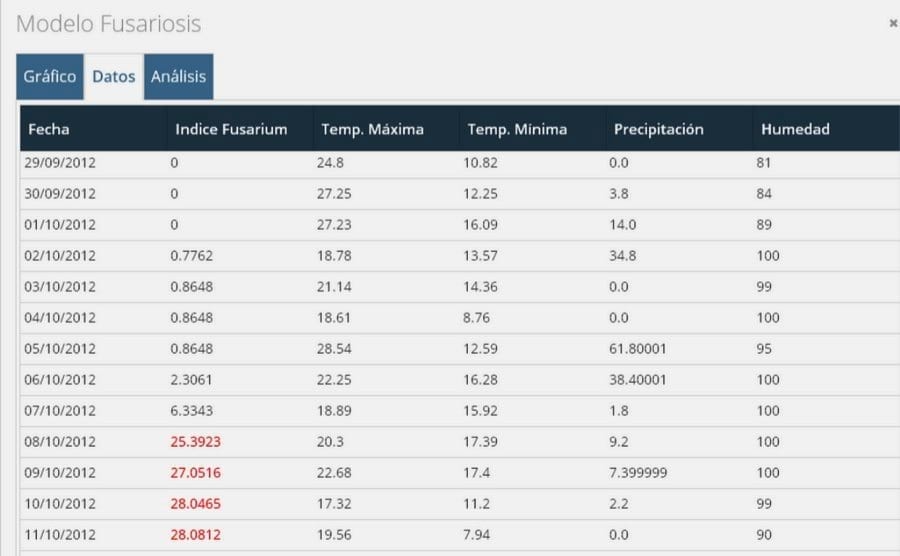Click min temperature value 7.94
The width and height of the screenshot is (900, 556).
[476, 534]
